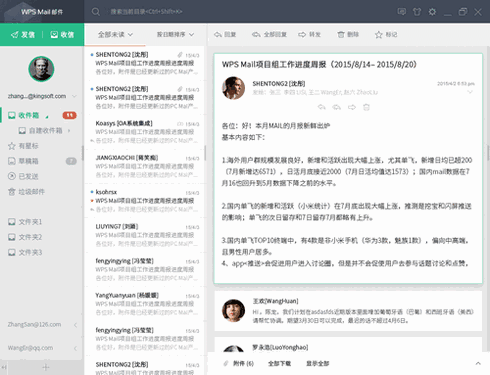The height and width of the screenshot is (375, 490).
Task: Expand the ZhangSan@126.com account
Action: 75,325
